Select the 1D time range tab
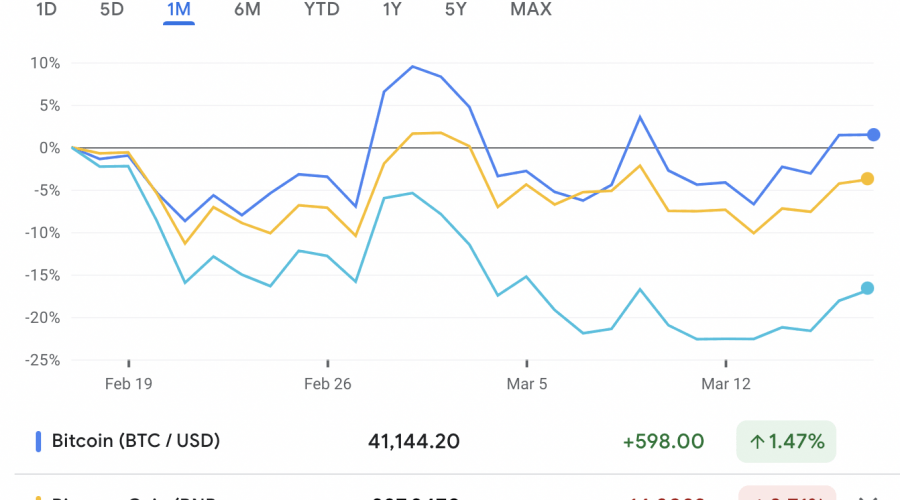 pyautogui.click(x=46, y=10)
